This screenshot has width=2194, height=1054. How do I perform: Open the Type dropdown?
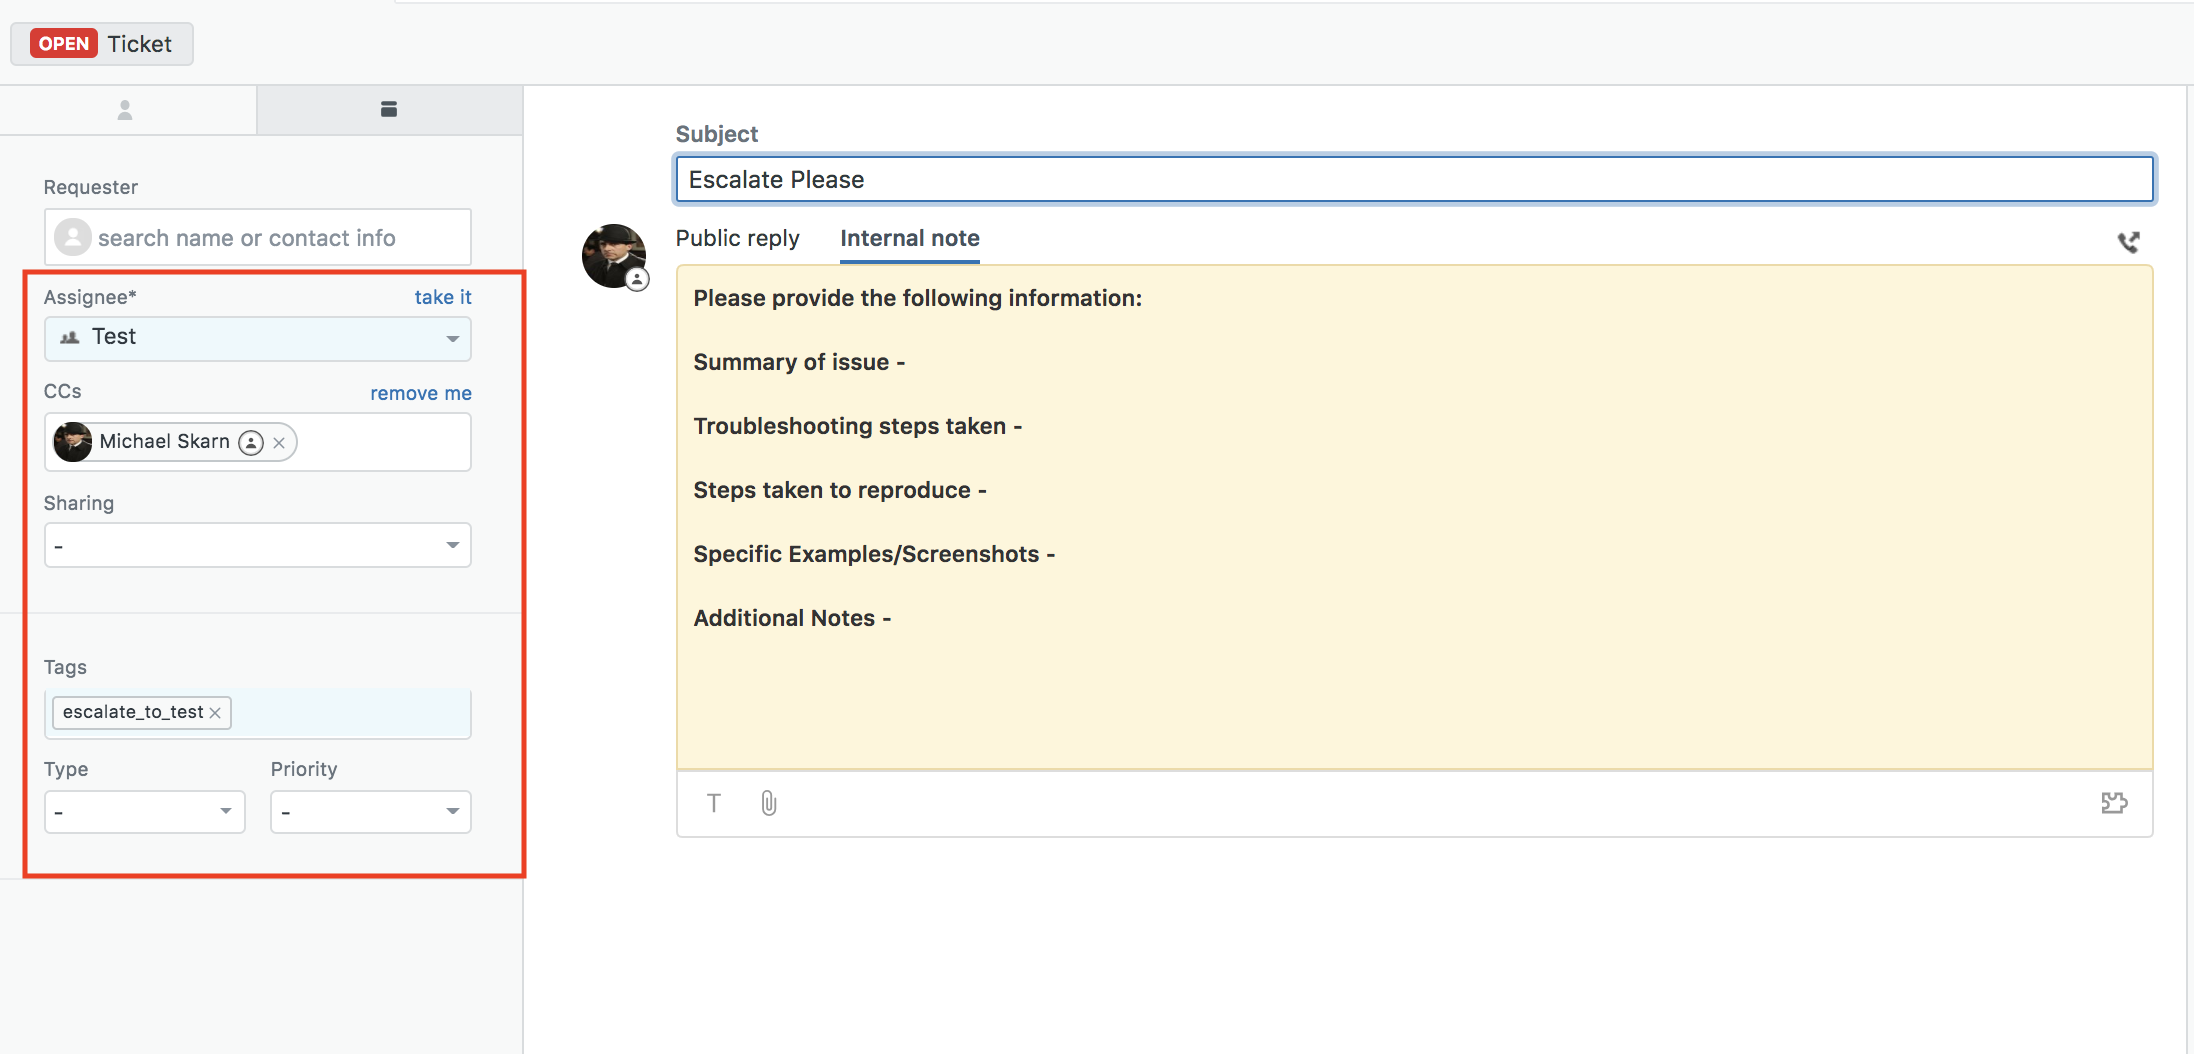tap(144, 811)
